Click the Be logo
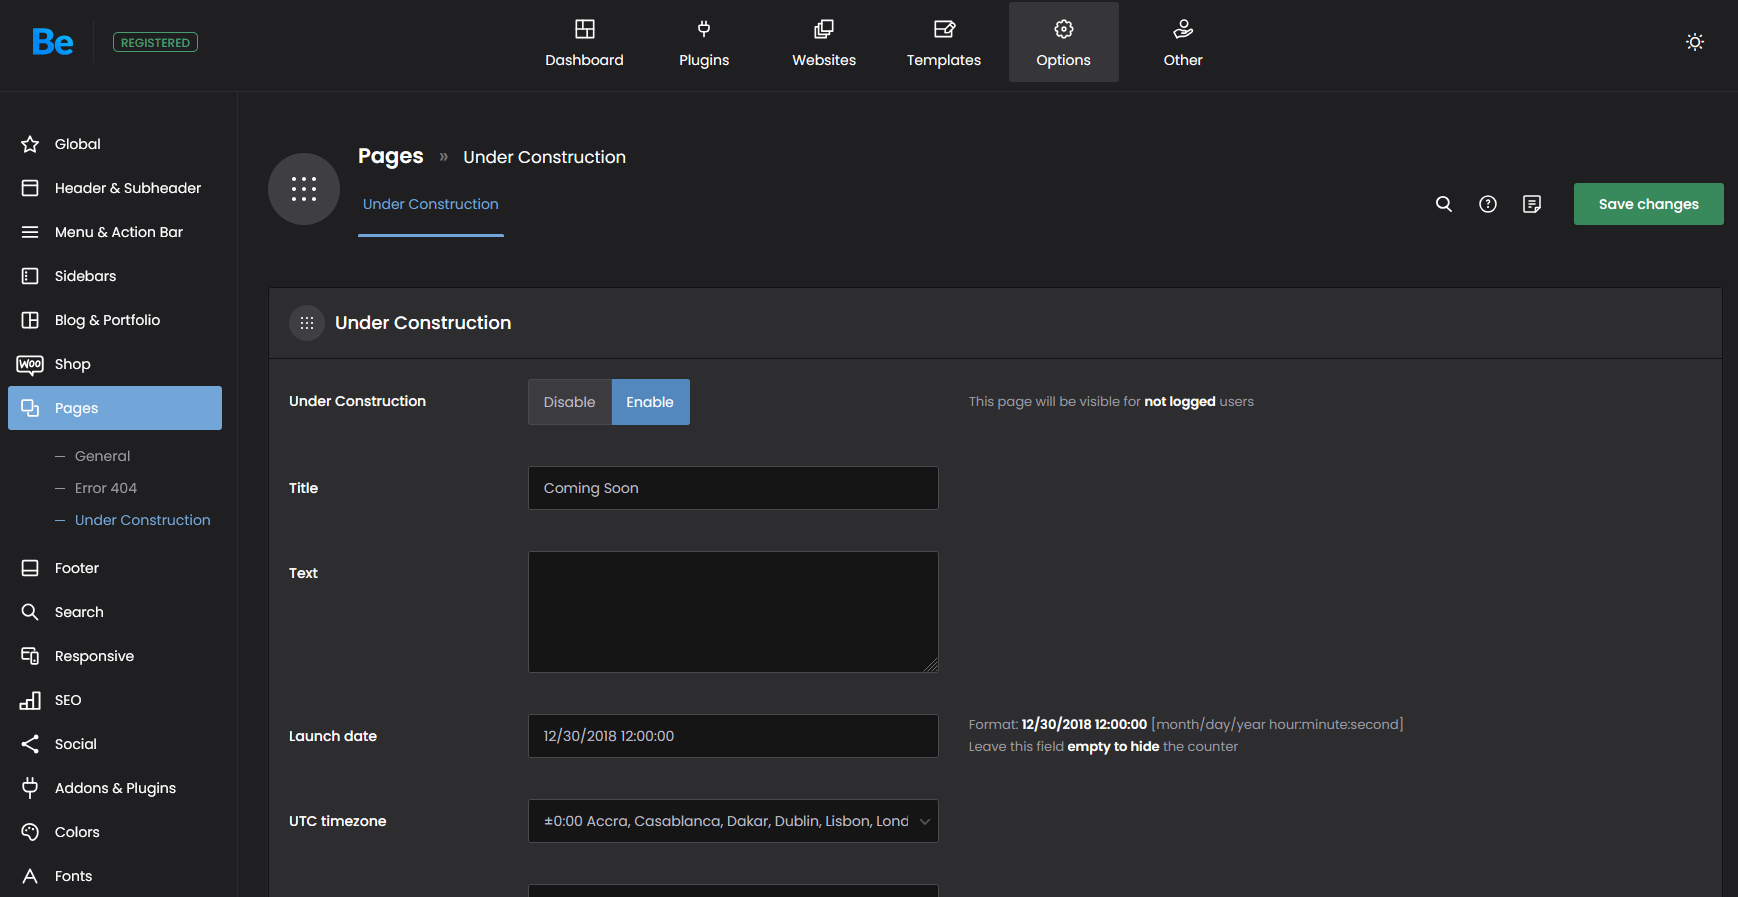The height and width of the screenshot is (897, 1738). (52, 42)
